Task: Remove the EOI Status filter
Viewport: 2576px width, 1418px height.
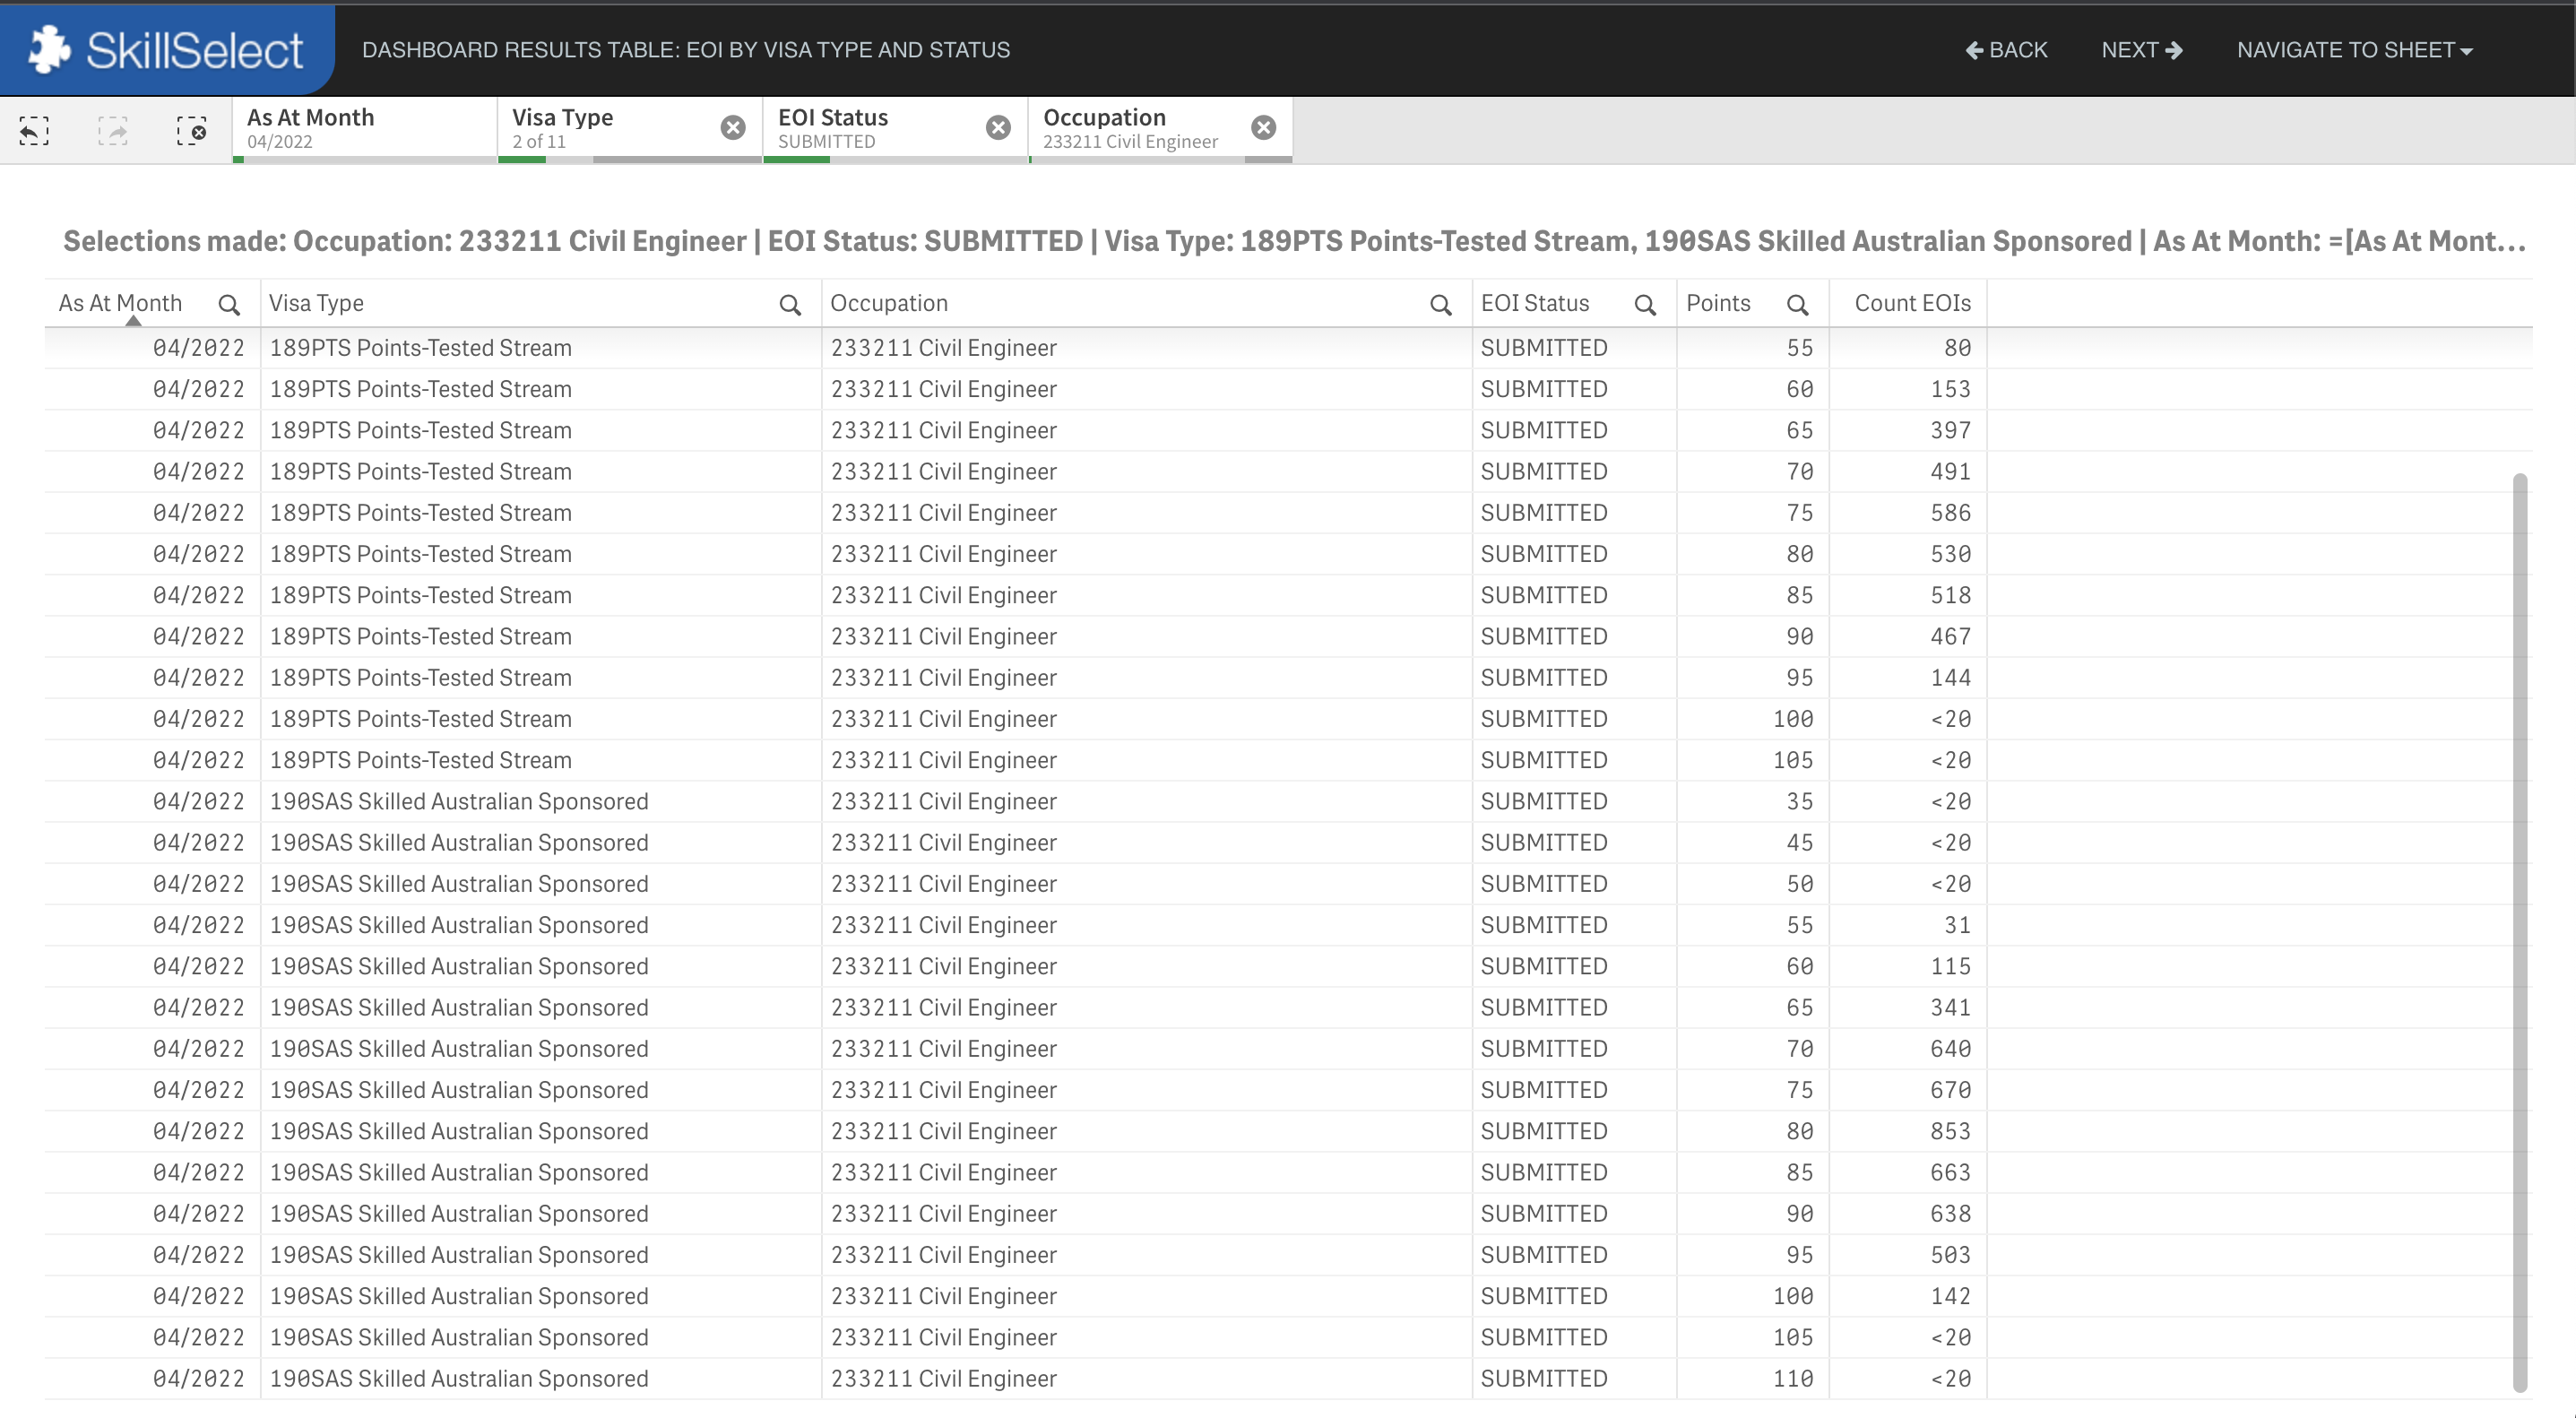Action: pyautogui.click(x=998, y=128)
